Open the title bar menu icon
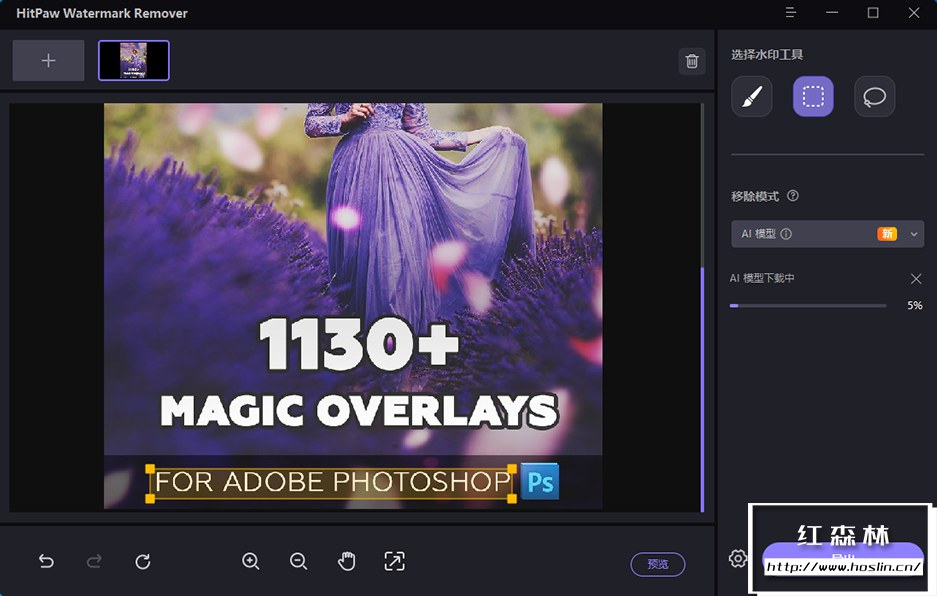 [791, 13]
